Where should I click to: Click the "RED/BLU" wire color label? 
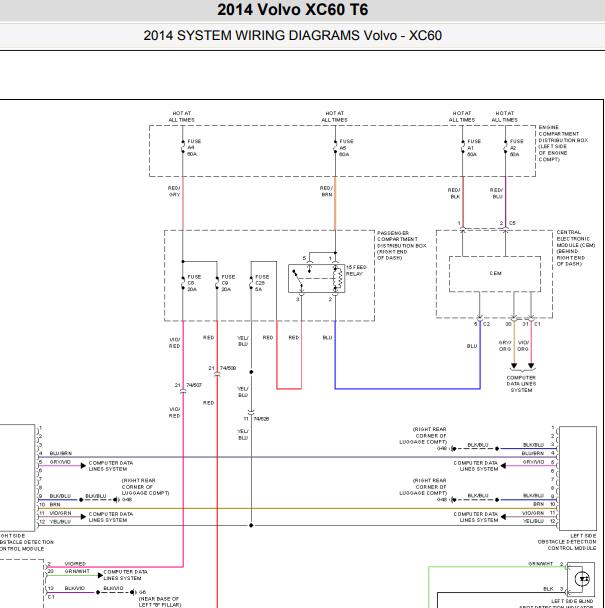coord(496,193)
